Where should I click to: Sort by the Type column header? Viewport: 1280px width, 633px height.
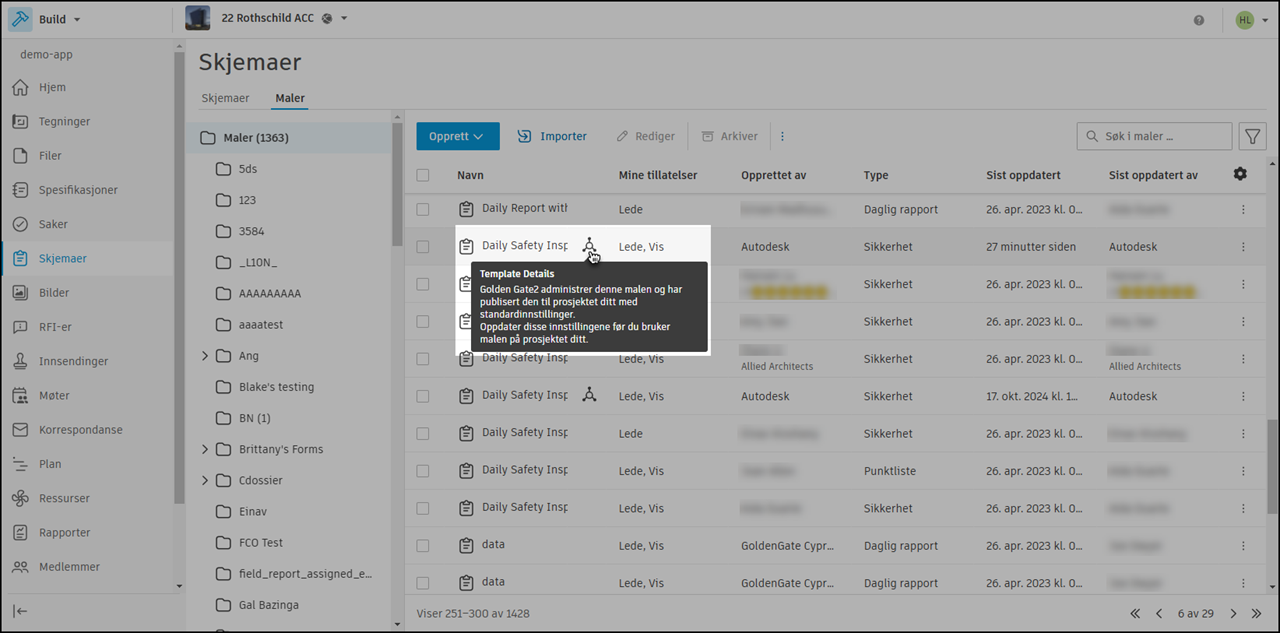coord(876,175)
